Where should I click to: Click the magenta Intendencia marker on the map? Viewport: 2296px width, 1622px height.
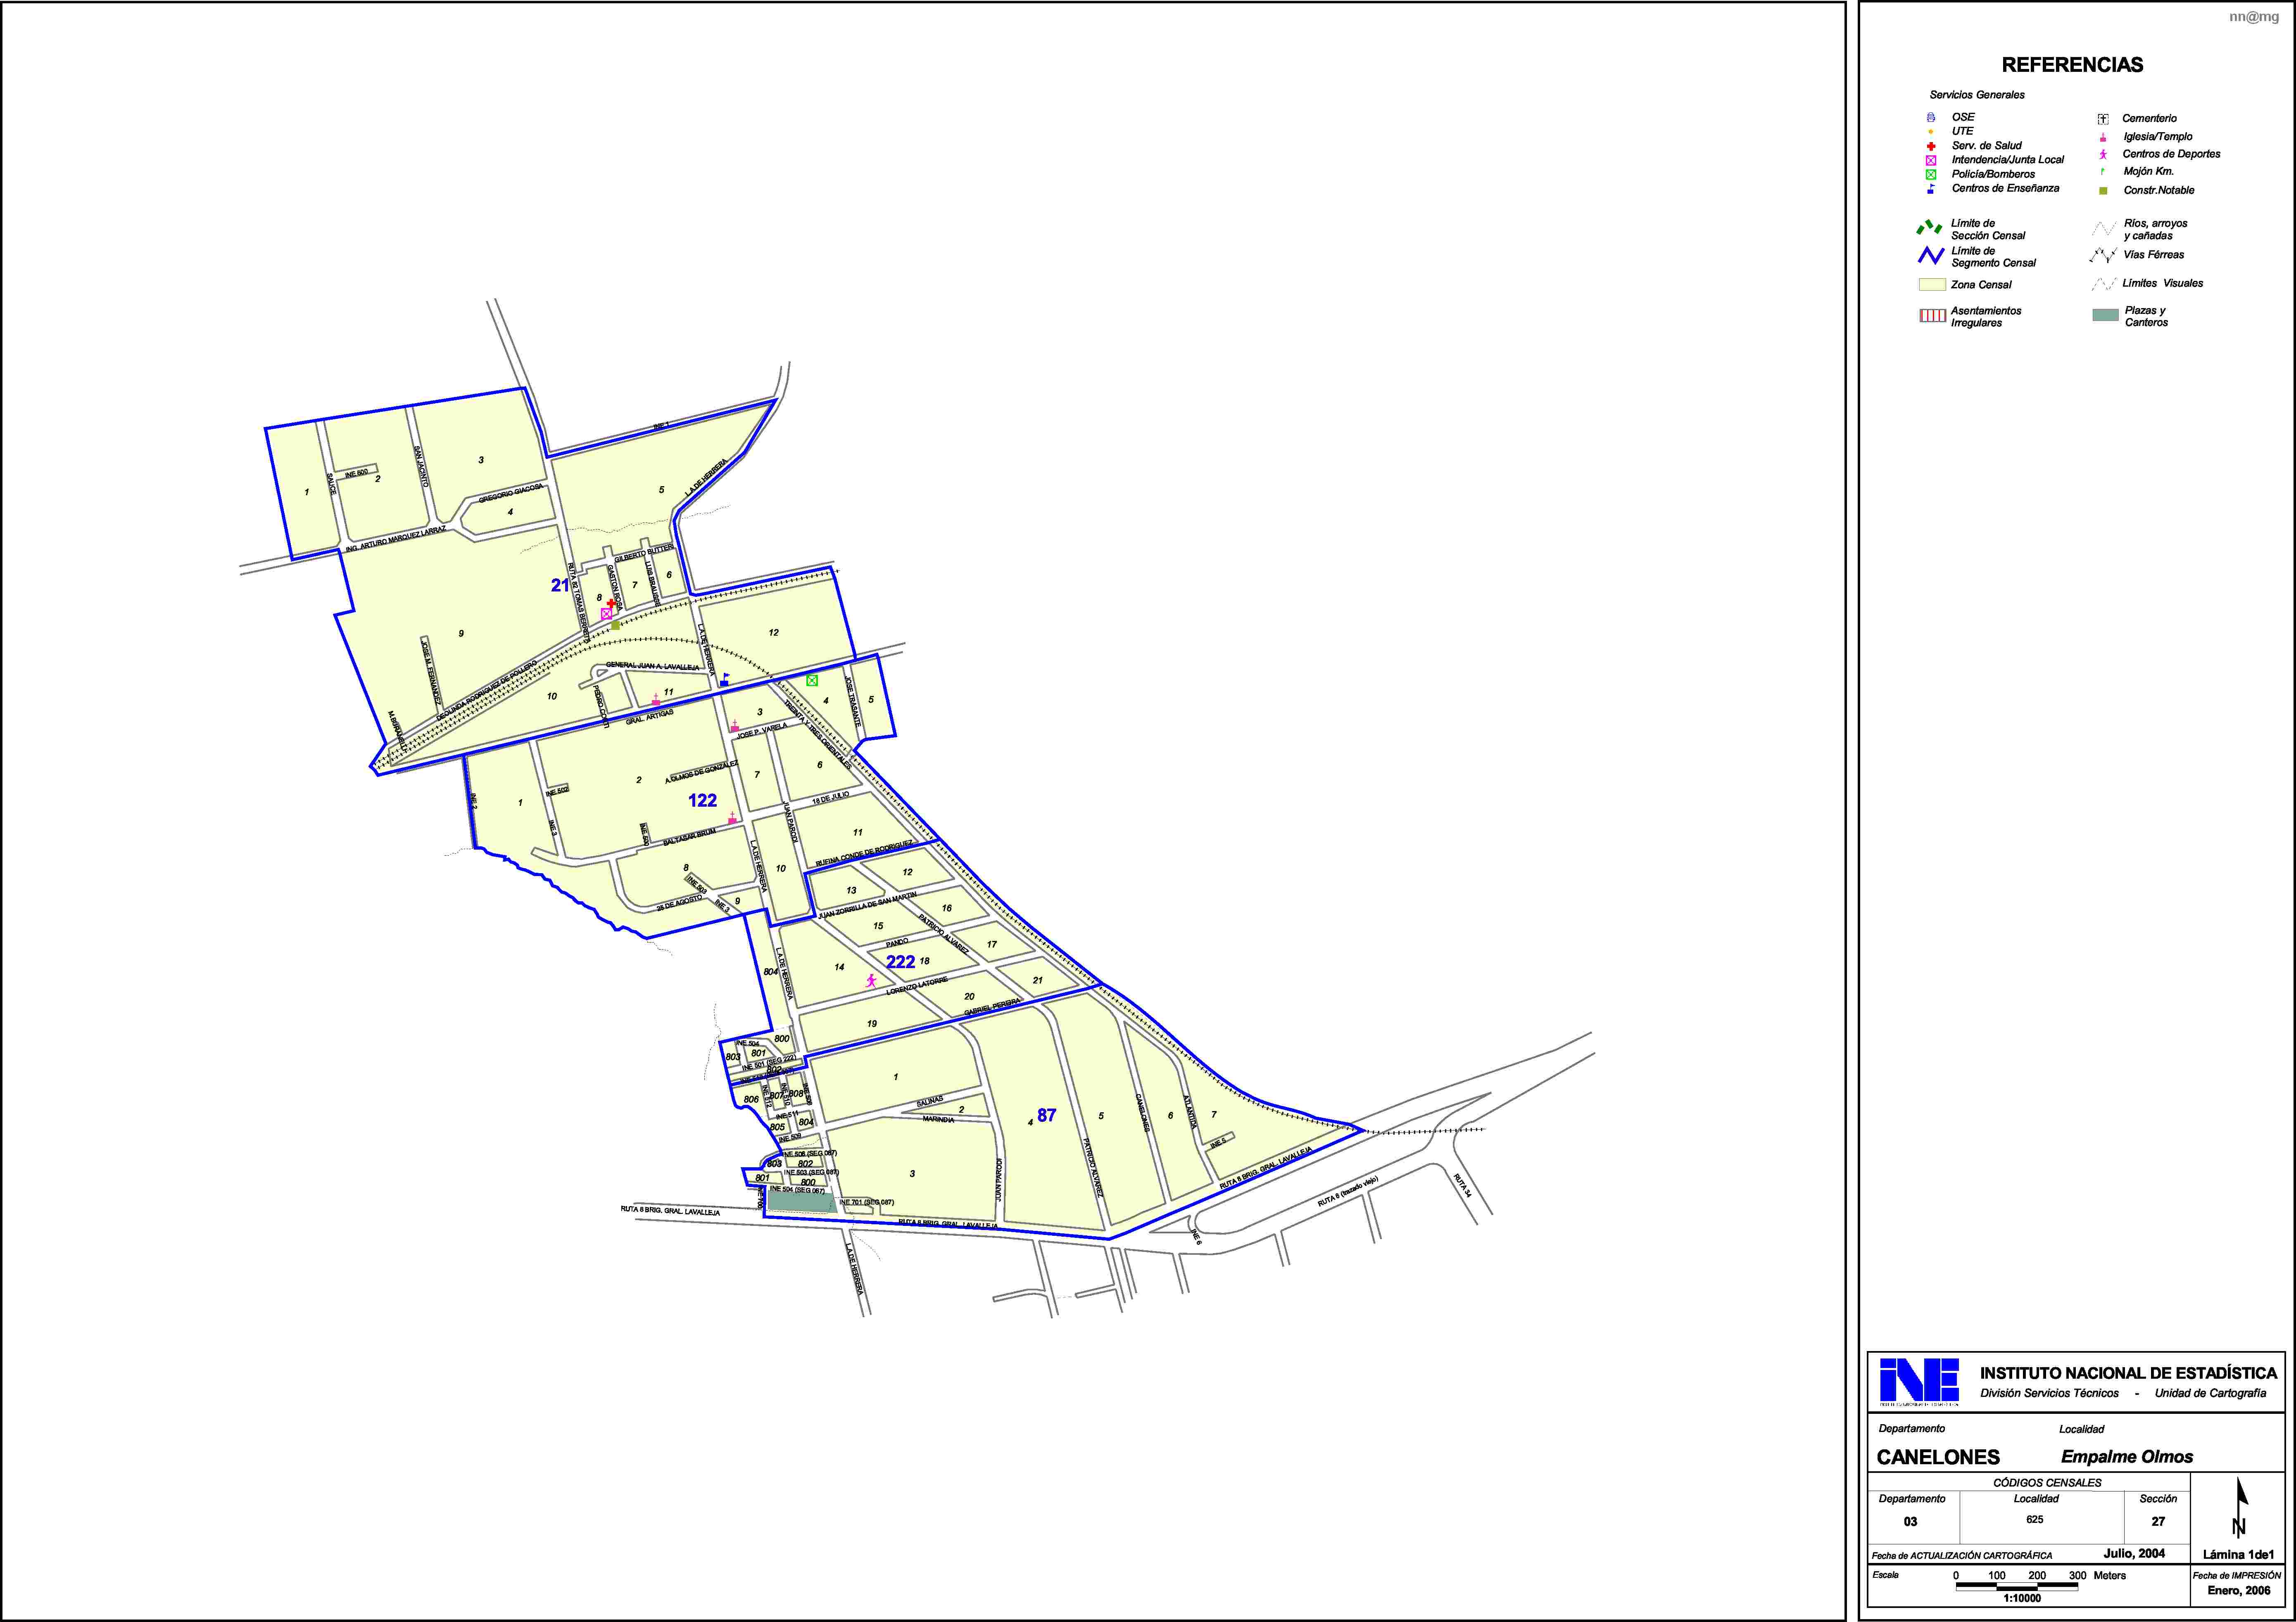click(x=606, y=614)
